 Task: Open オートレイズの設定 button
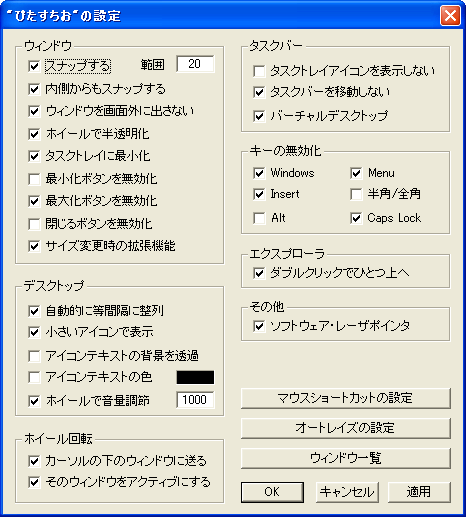point(346,428)
